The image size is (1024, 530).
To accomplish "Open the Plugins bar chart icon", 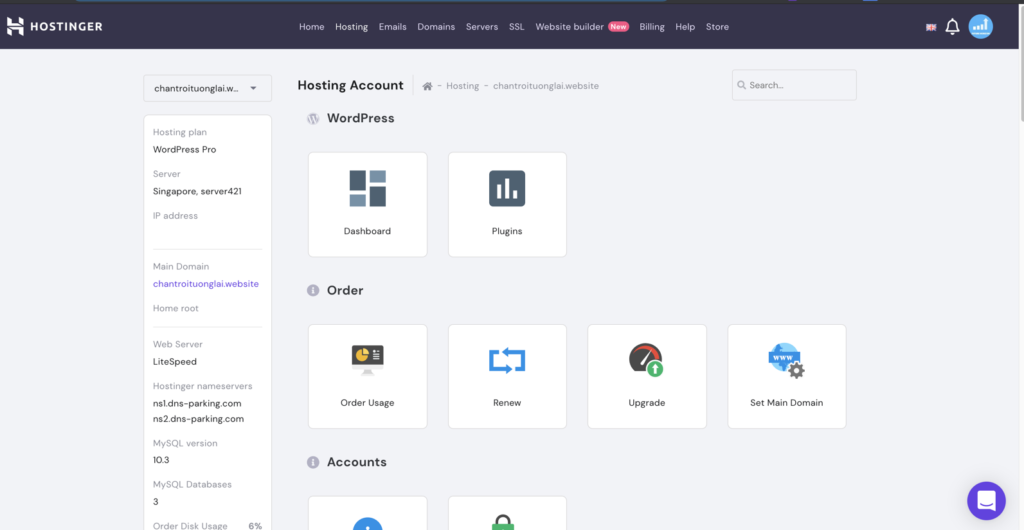I will coord(507,189).
